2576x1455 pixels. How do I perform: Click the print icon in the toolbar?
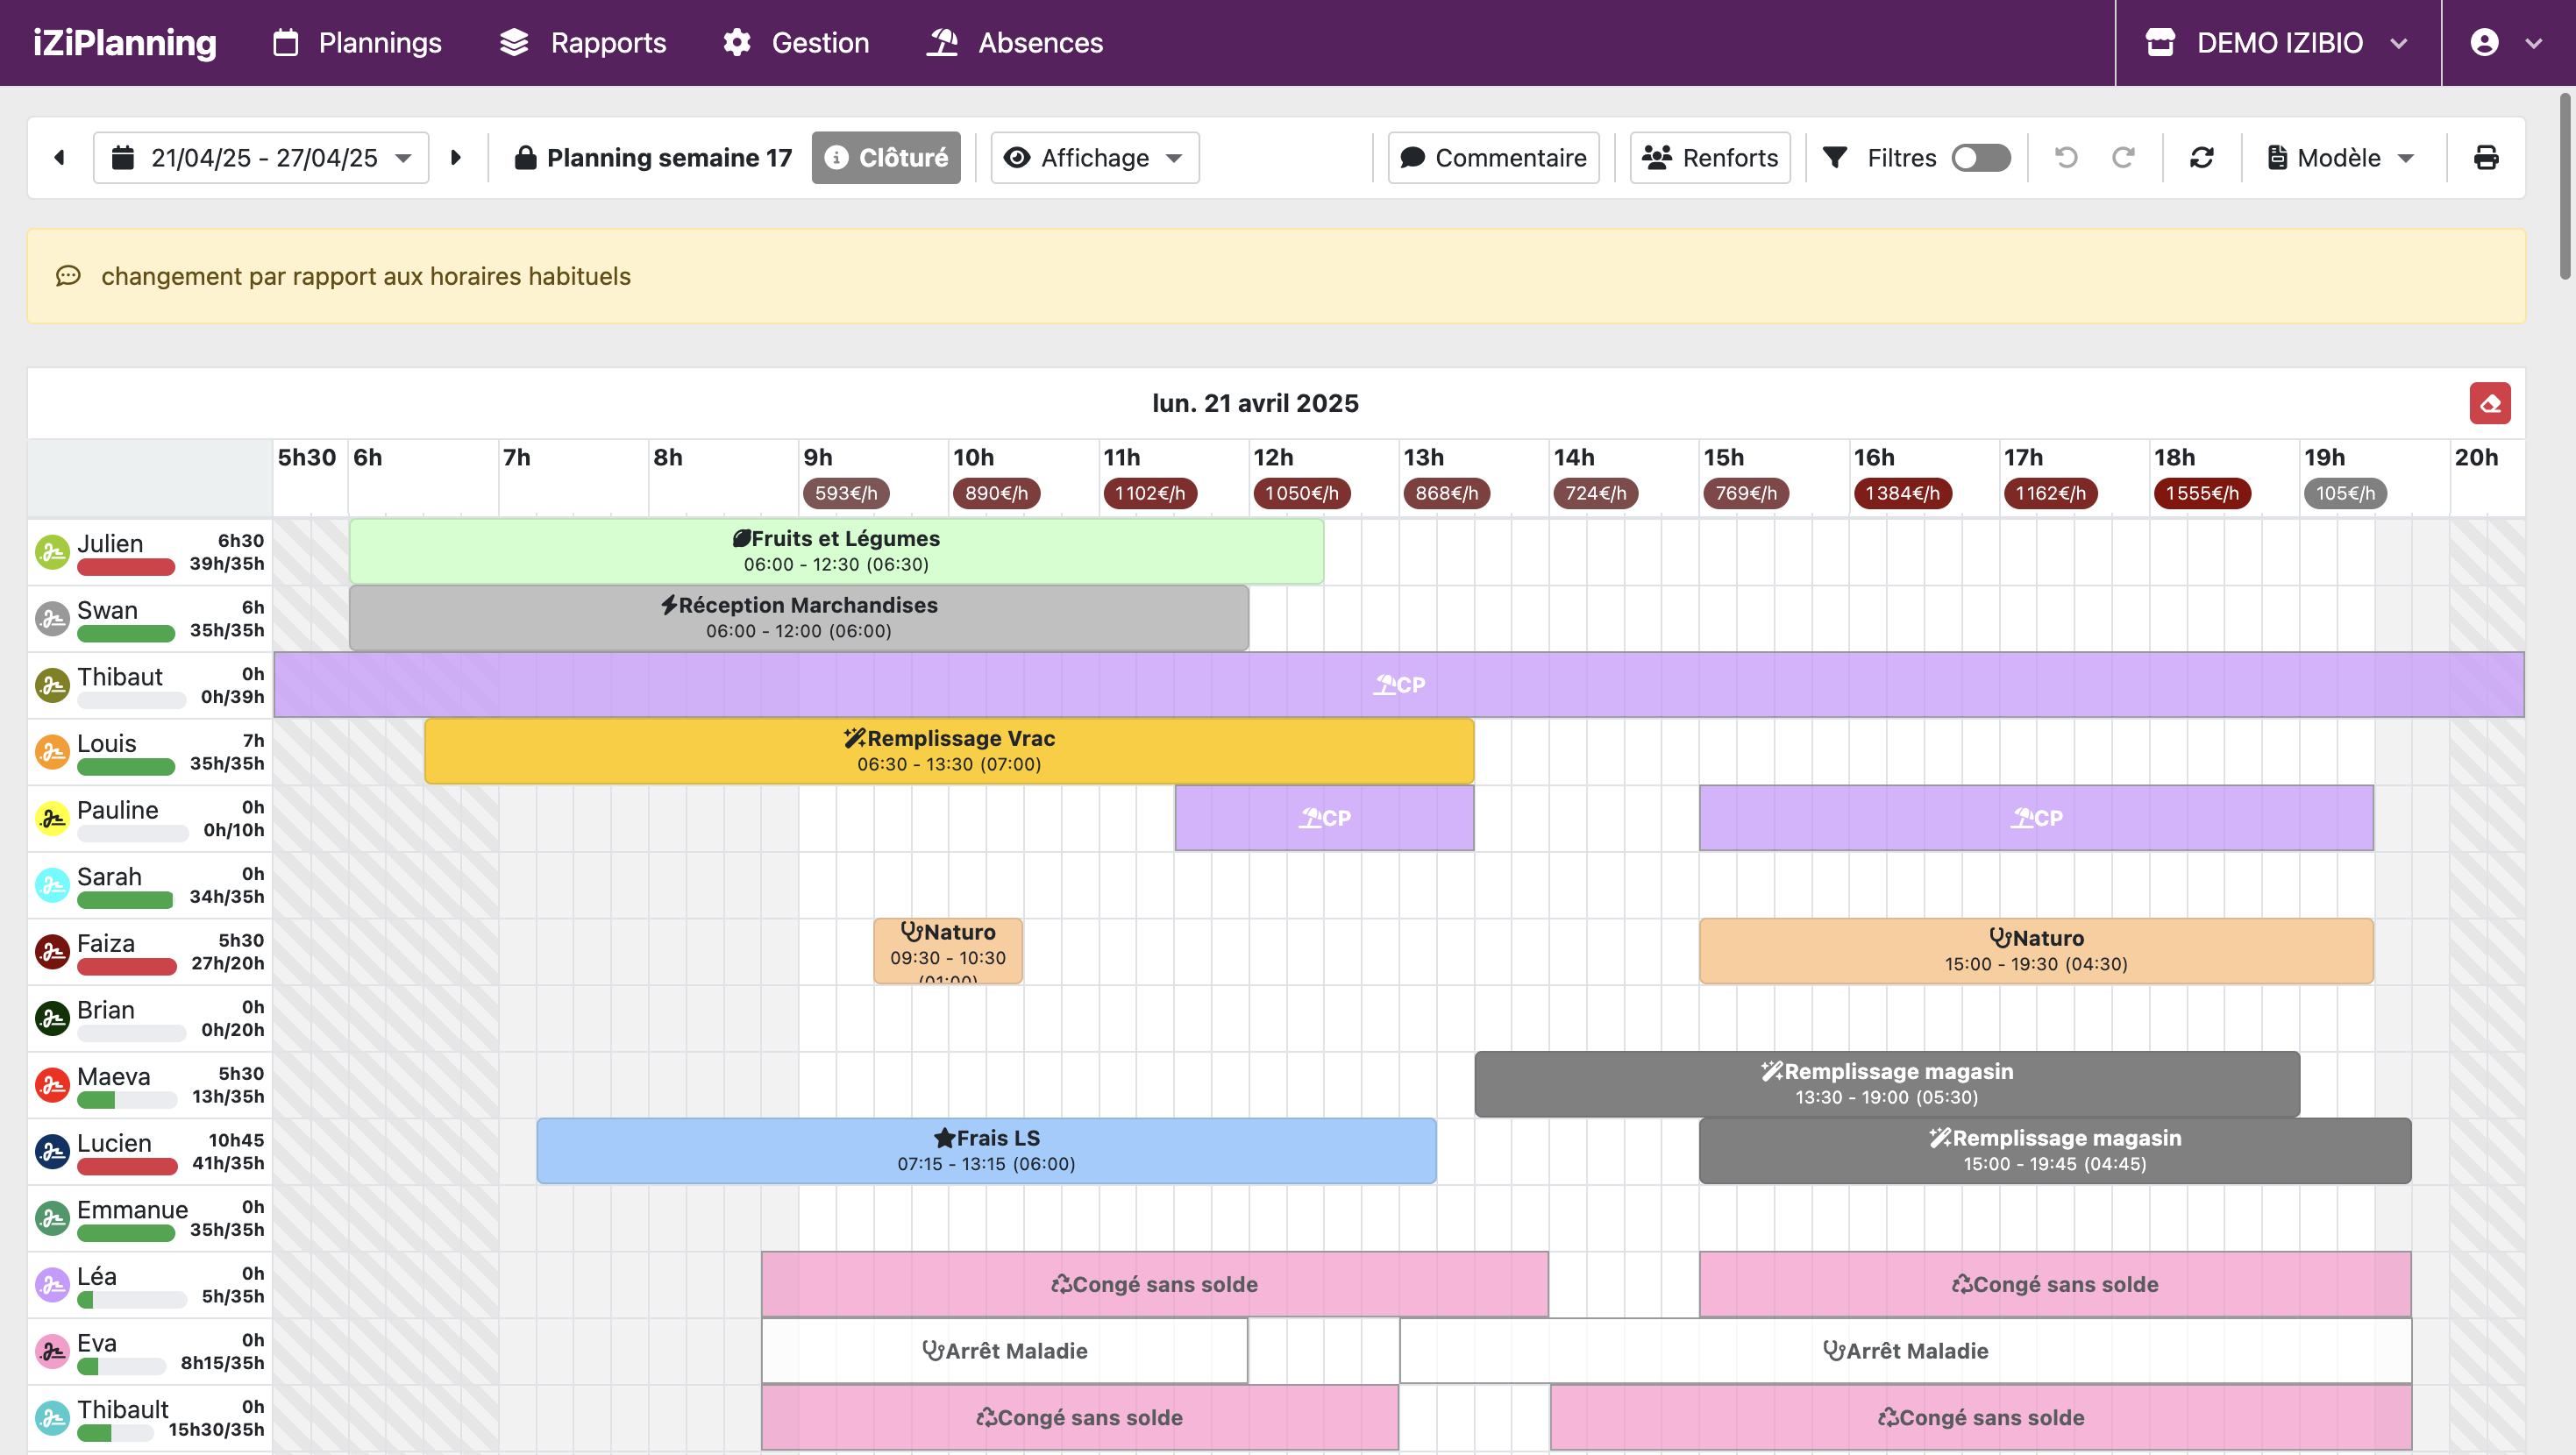click(x=2485, y=158)
